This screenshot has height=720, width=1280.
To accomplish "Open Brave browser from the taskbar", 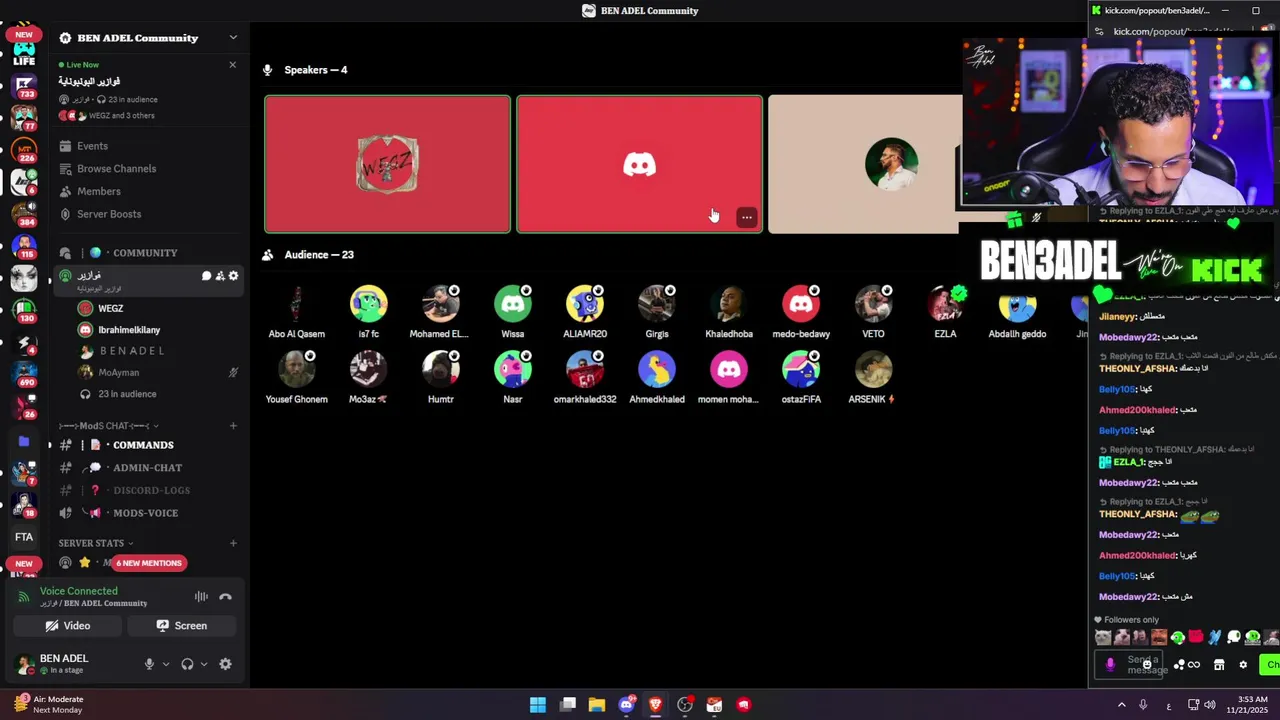I will [655, 705].
